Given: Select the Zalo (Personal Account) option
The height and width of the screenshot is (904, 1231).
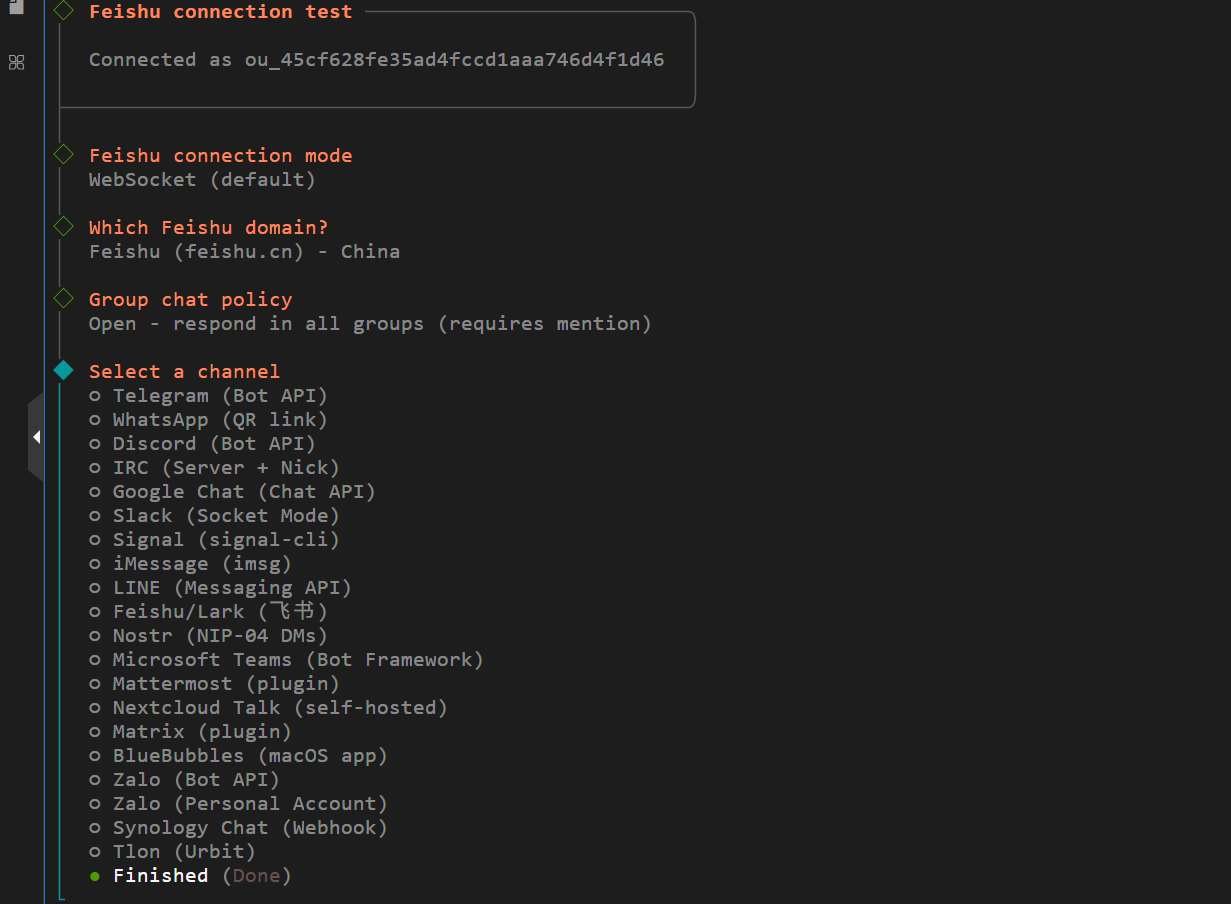Looking at the screenshot, I should coord(249,804).
